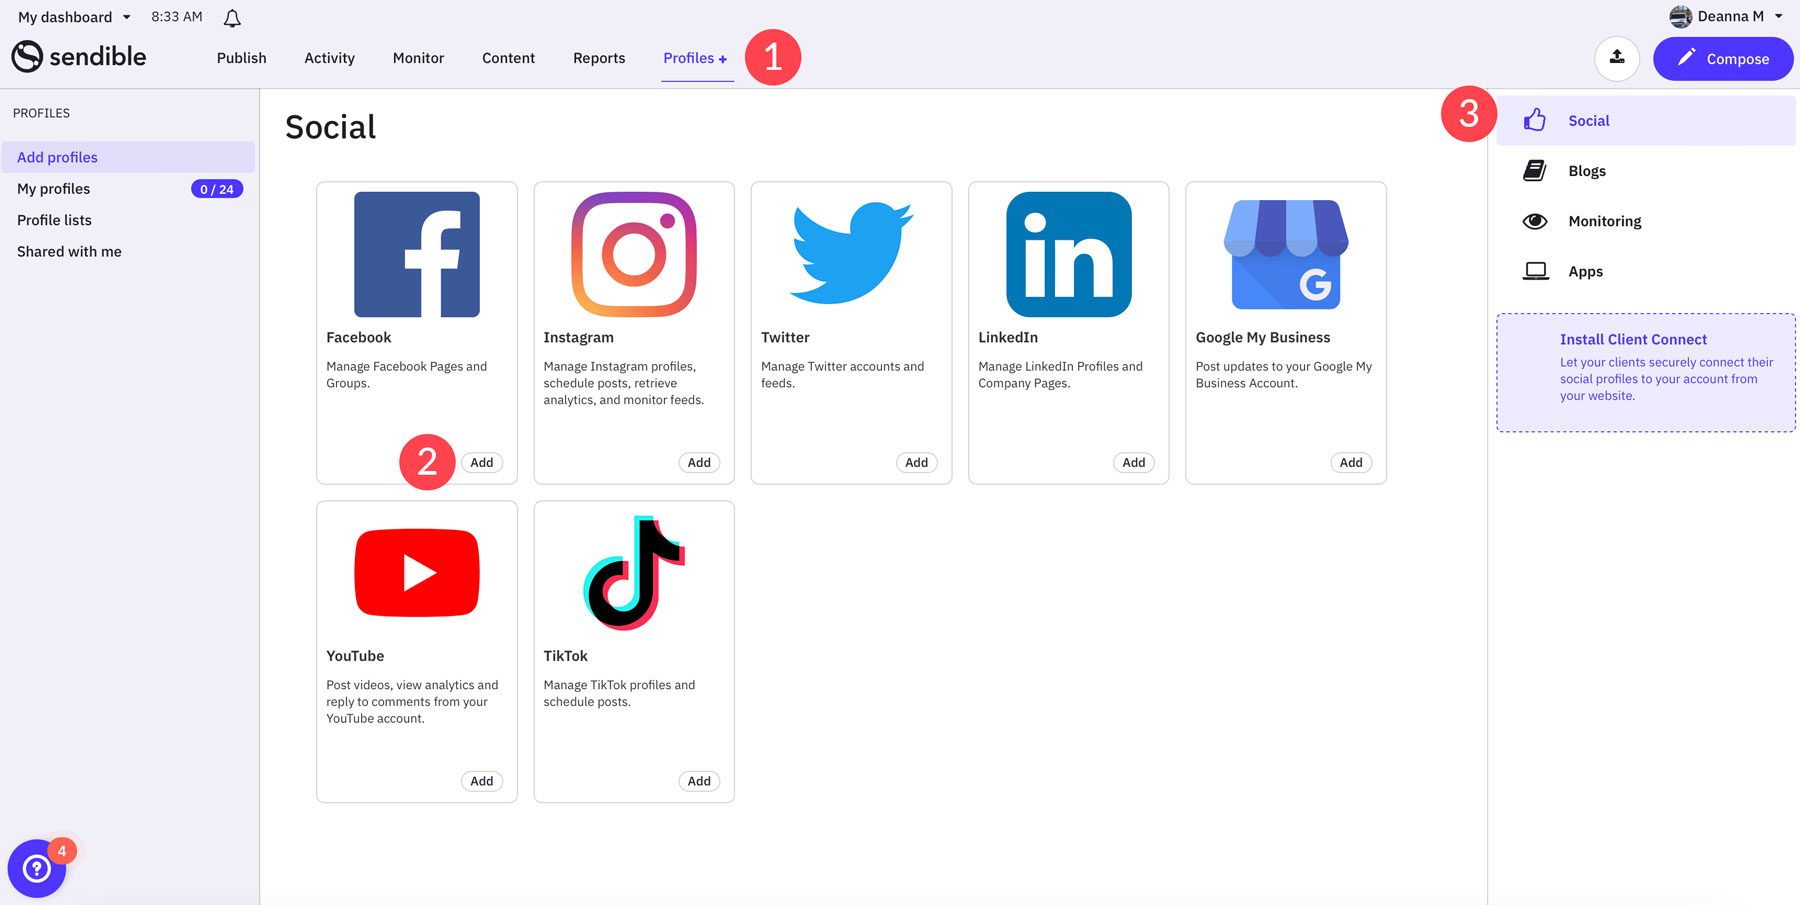Click the LinkedIn icon
Image resolution: width=1800 pixels, height=905 pixels.
[x=1068, y=254]
